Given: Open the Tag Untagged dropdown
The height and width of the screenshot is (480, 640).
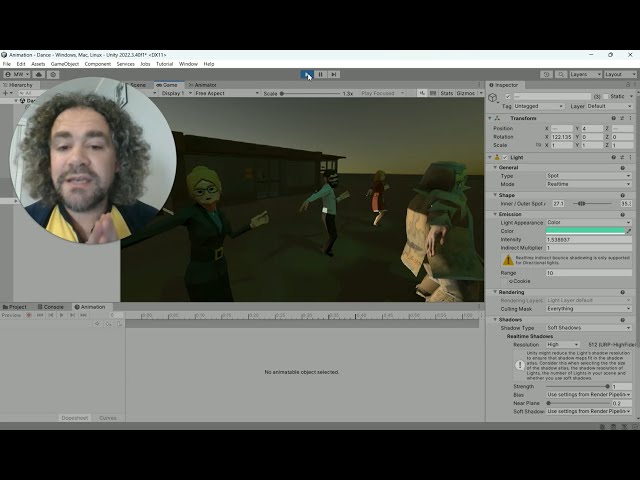Looking at the screenshot, I should 539,106.
